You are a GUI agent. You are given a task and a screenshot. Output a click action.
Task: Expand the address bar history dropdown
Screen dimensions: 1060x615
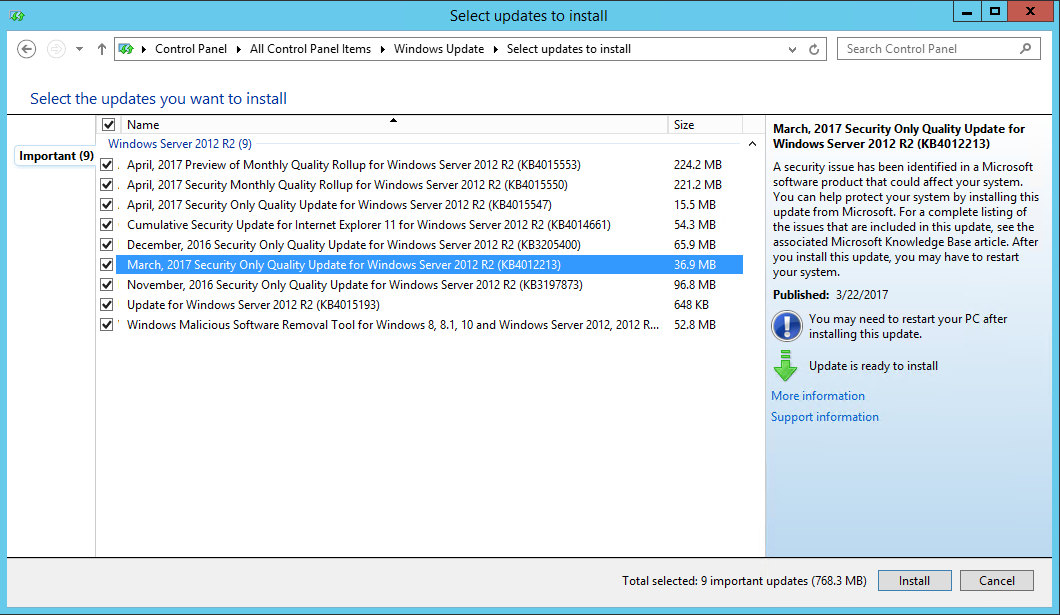(792, 49)
